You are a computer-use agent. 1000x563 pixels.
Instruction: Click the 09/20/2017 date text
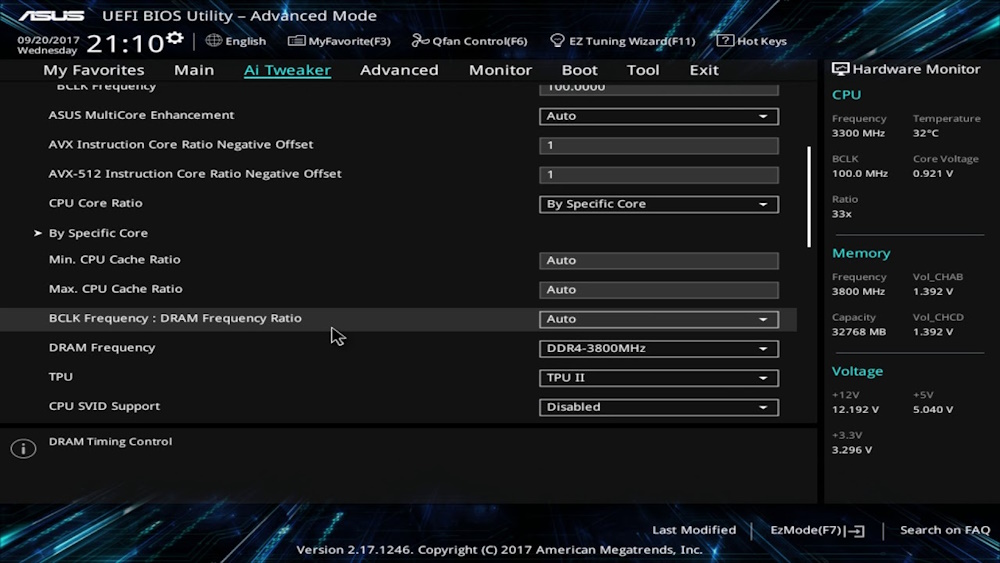[48, 40]
